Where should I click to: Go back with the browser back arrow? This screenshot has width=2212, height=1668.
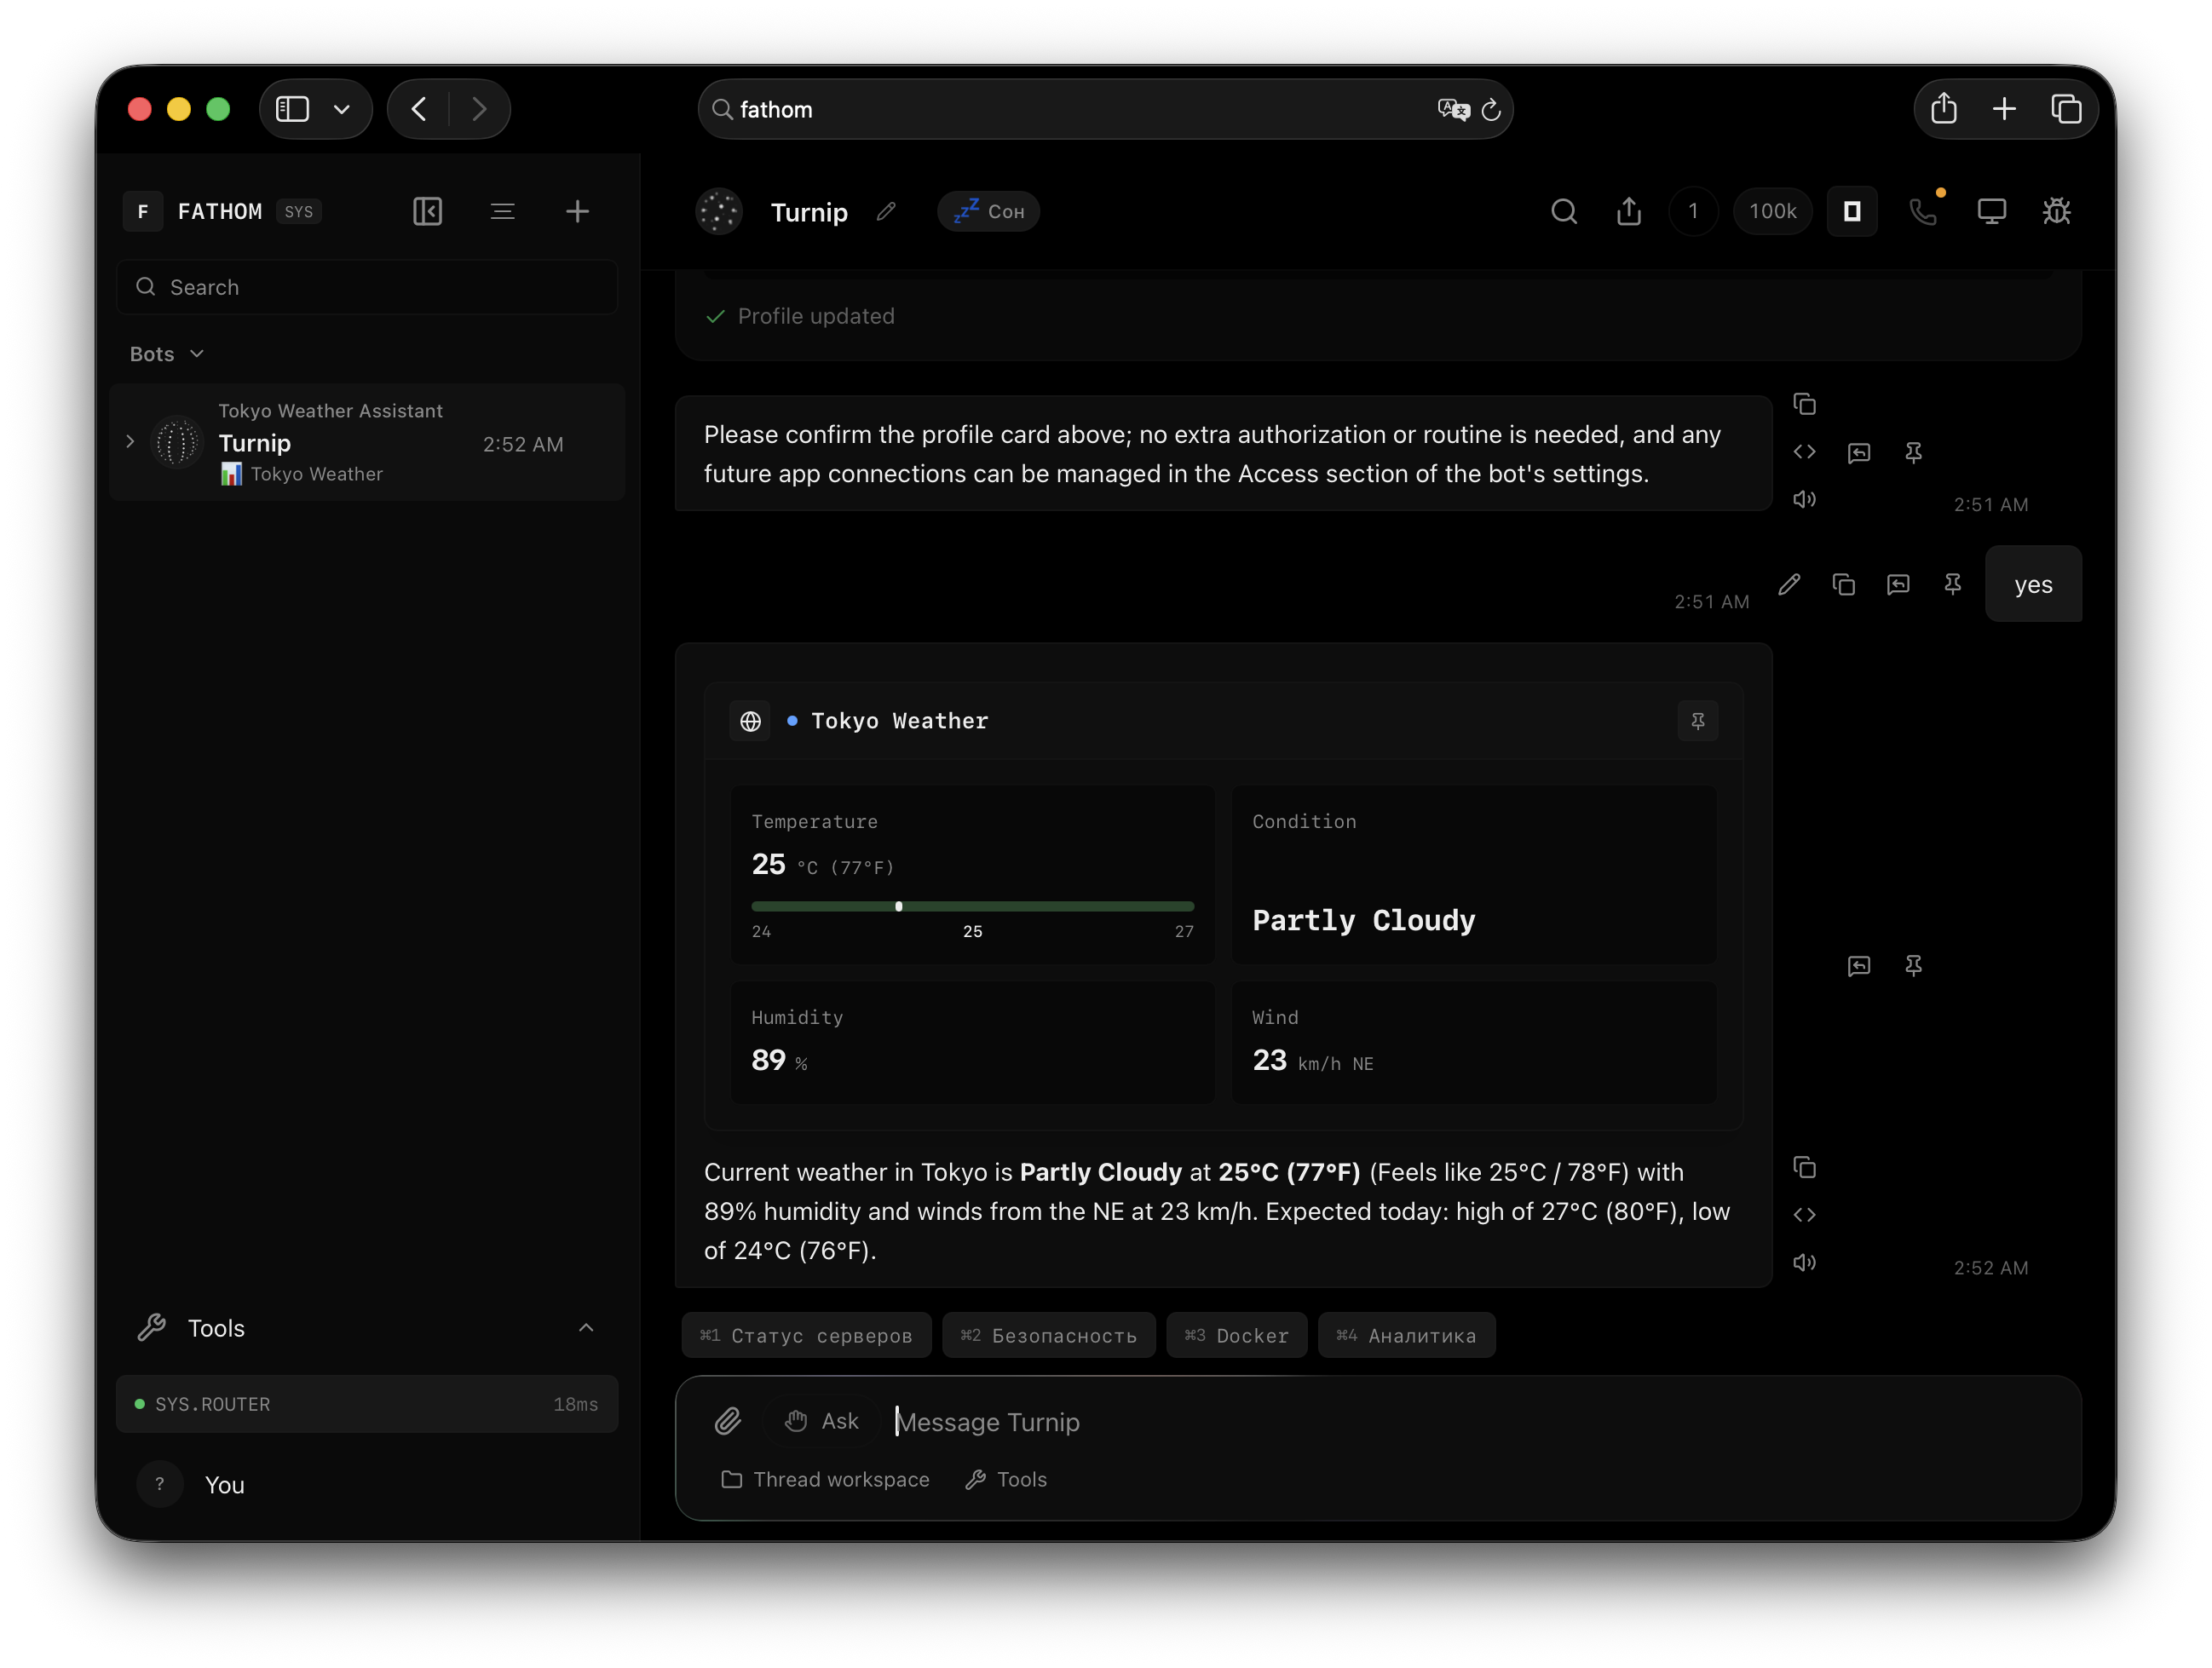(419, 109)
